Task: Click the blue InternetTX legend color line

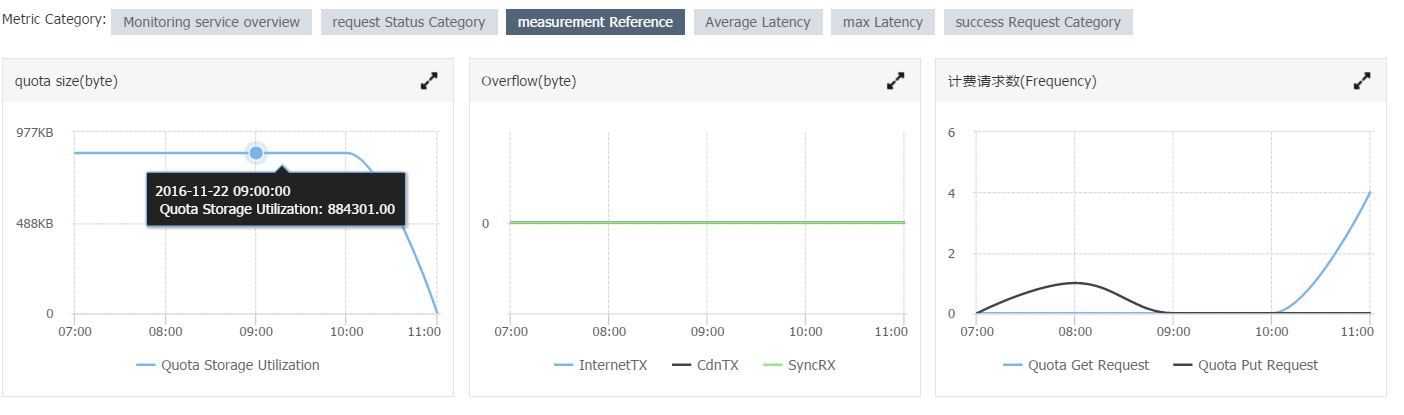Action: (x=564, y=365)
